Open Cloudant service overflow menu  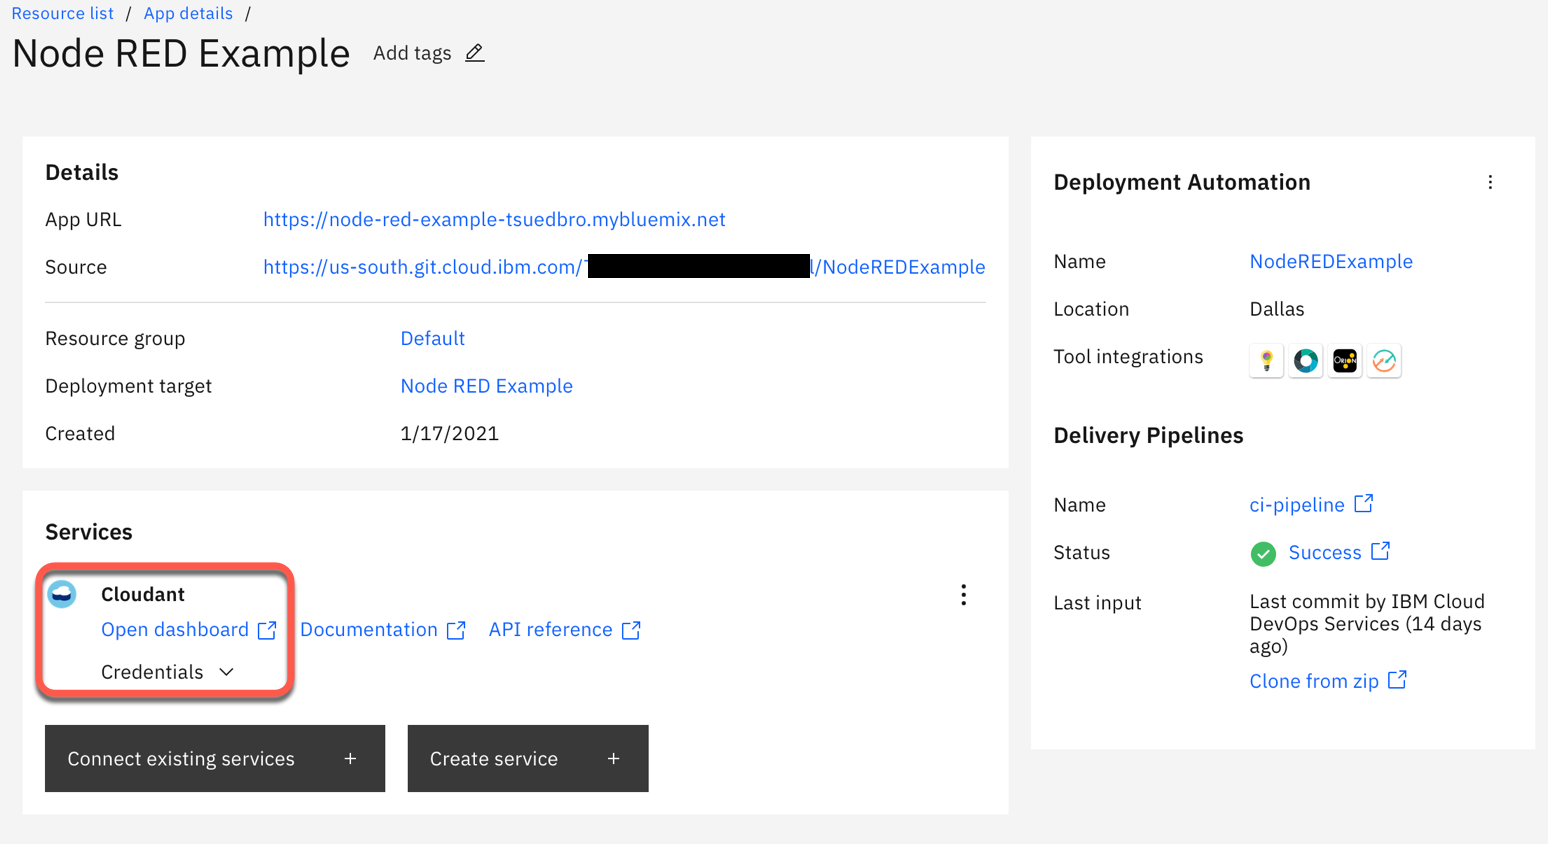[963, 595]
